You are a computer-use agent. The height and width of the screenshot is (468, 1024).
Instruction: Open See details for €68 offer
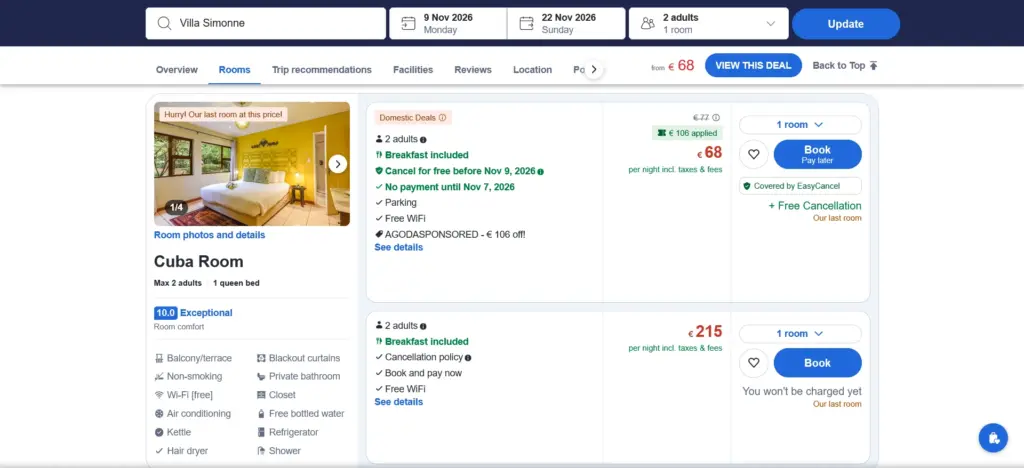398,247
